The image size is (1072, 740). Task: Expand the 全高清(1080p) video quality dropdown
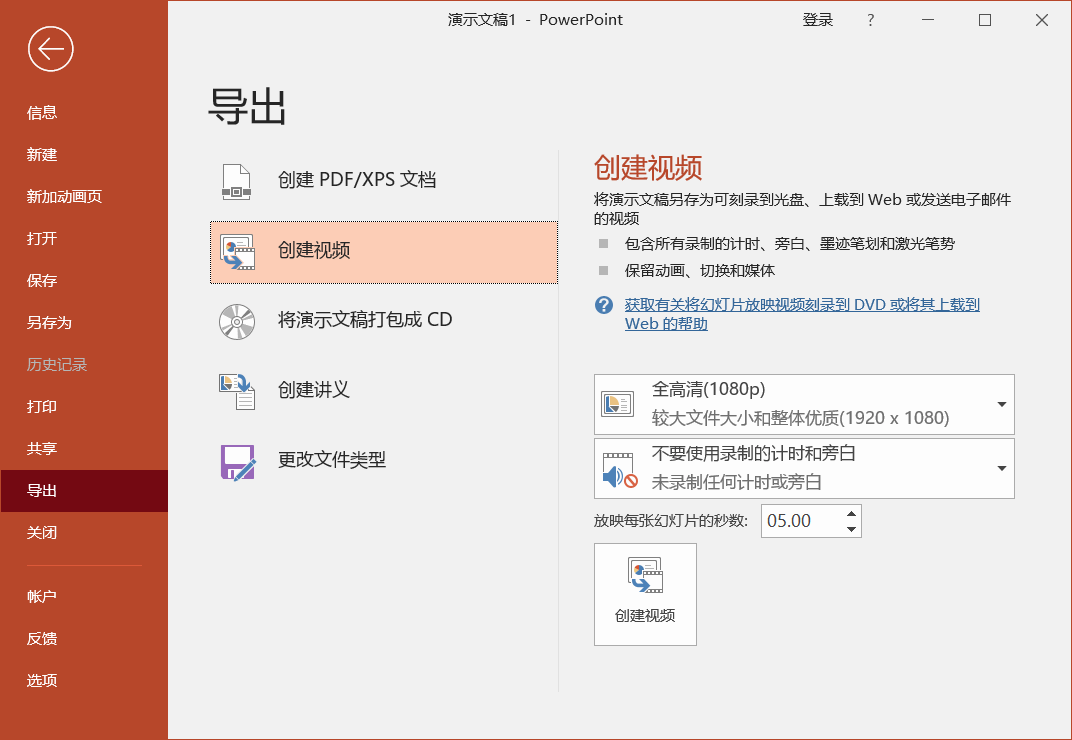point(804,404)
